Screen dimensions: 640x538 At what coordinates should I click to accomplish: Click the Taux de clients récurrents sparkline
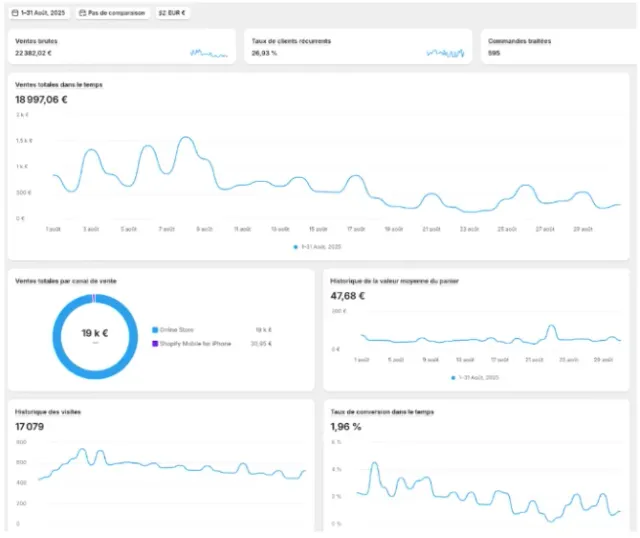click(x=445, y=53)
